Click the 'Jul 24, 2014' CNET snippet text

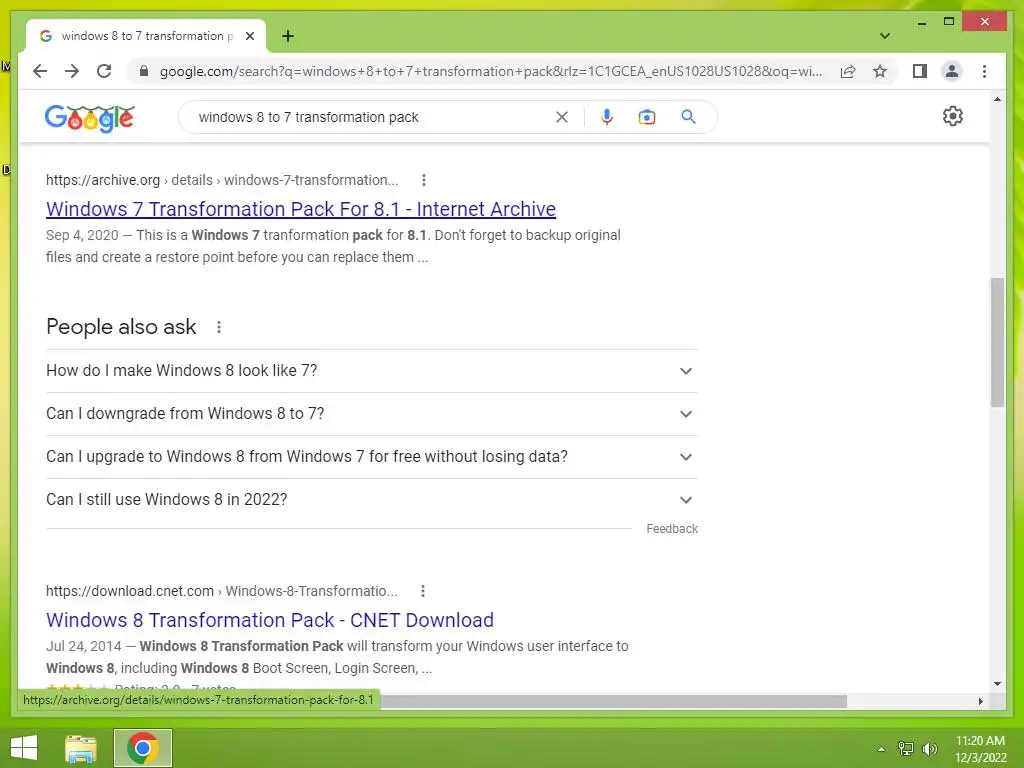337,657
